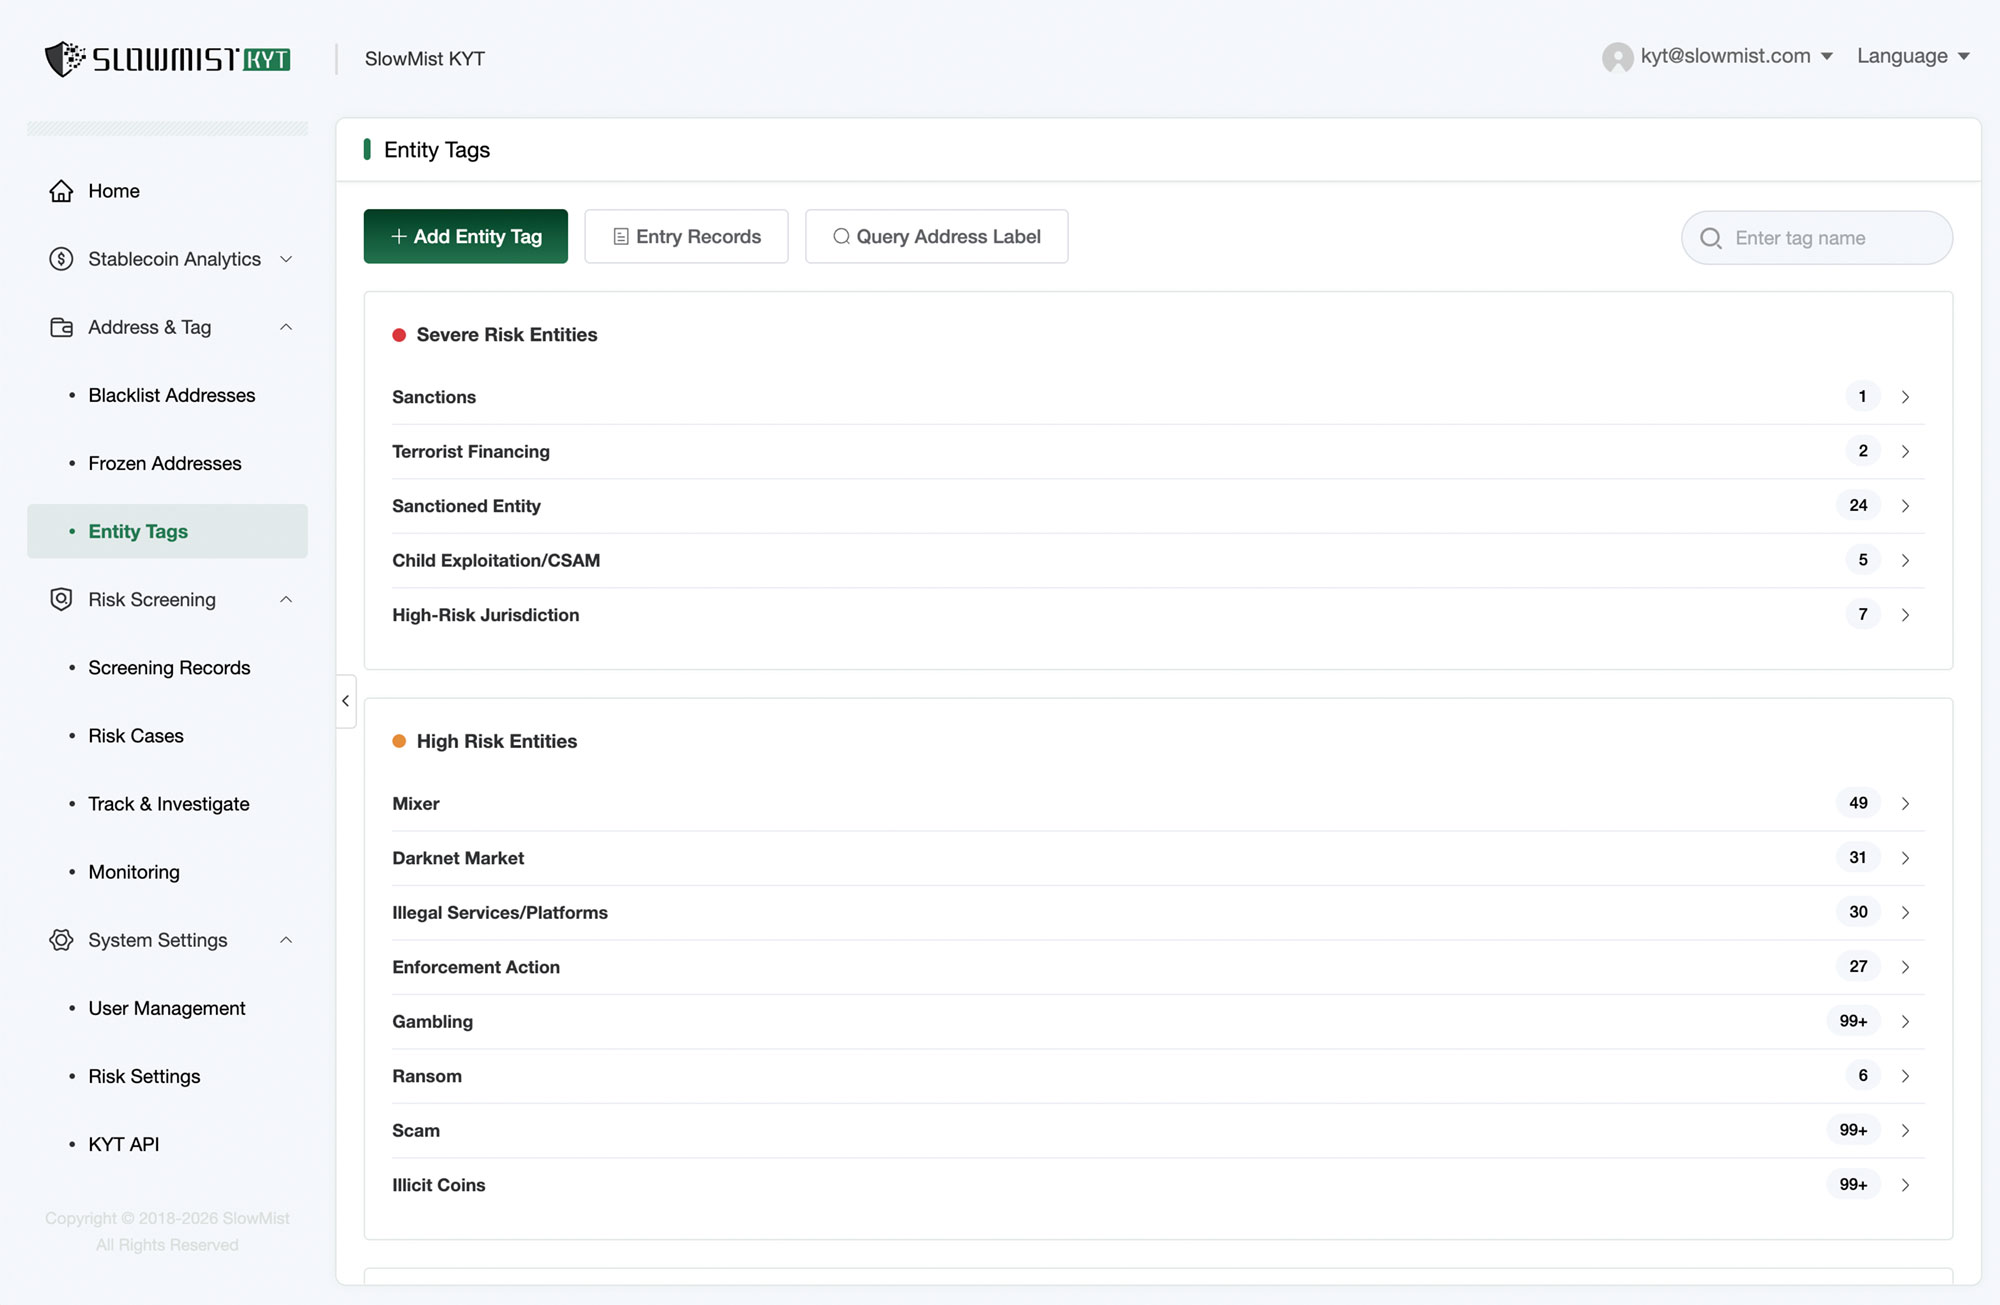
Task: Click the Query Address Label button
Action: 936,236
